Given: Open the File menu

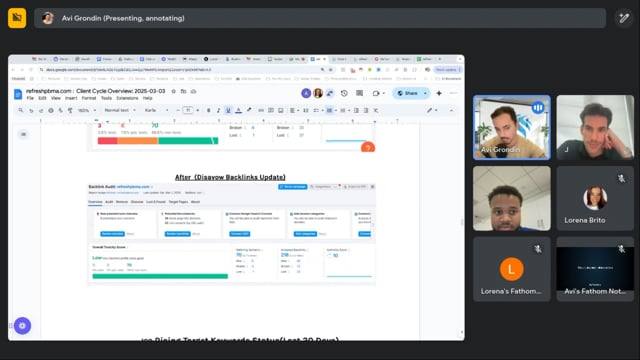Looking at the screenshot, I should point(30,98).
